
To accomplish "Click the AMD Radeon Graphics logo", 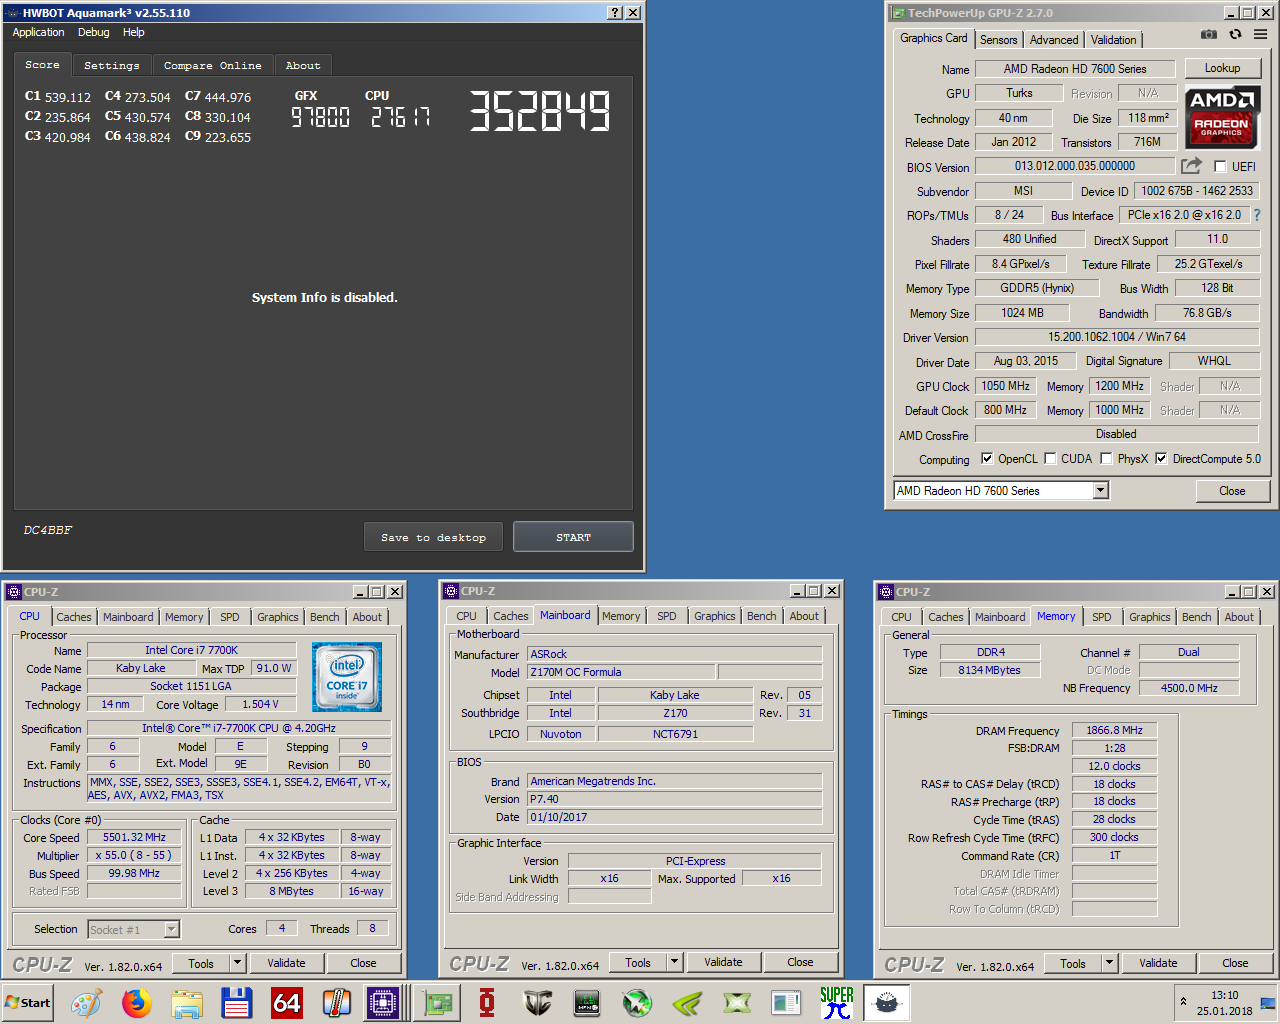I will (x=1221, y=117).
